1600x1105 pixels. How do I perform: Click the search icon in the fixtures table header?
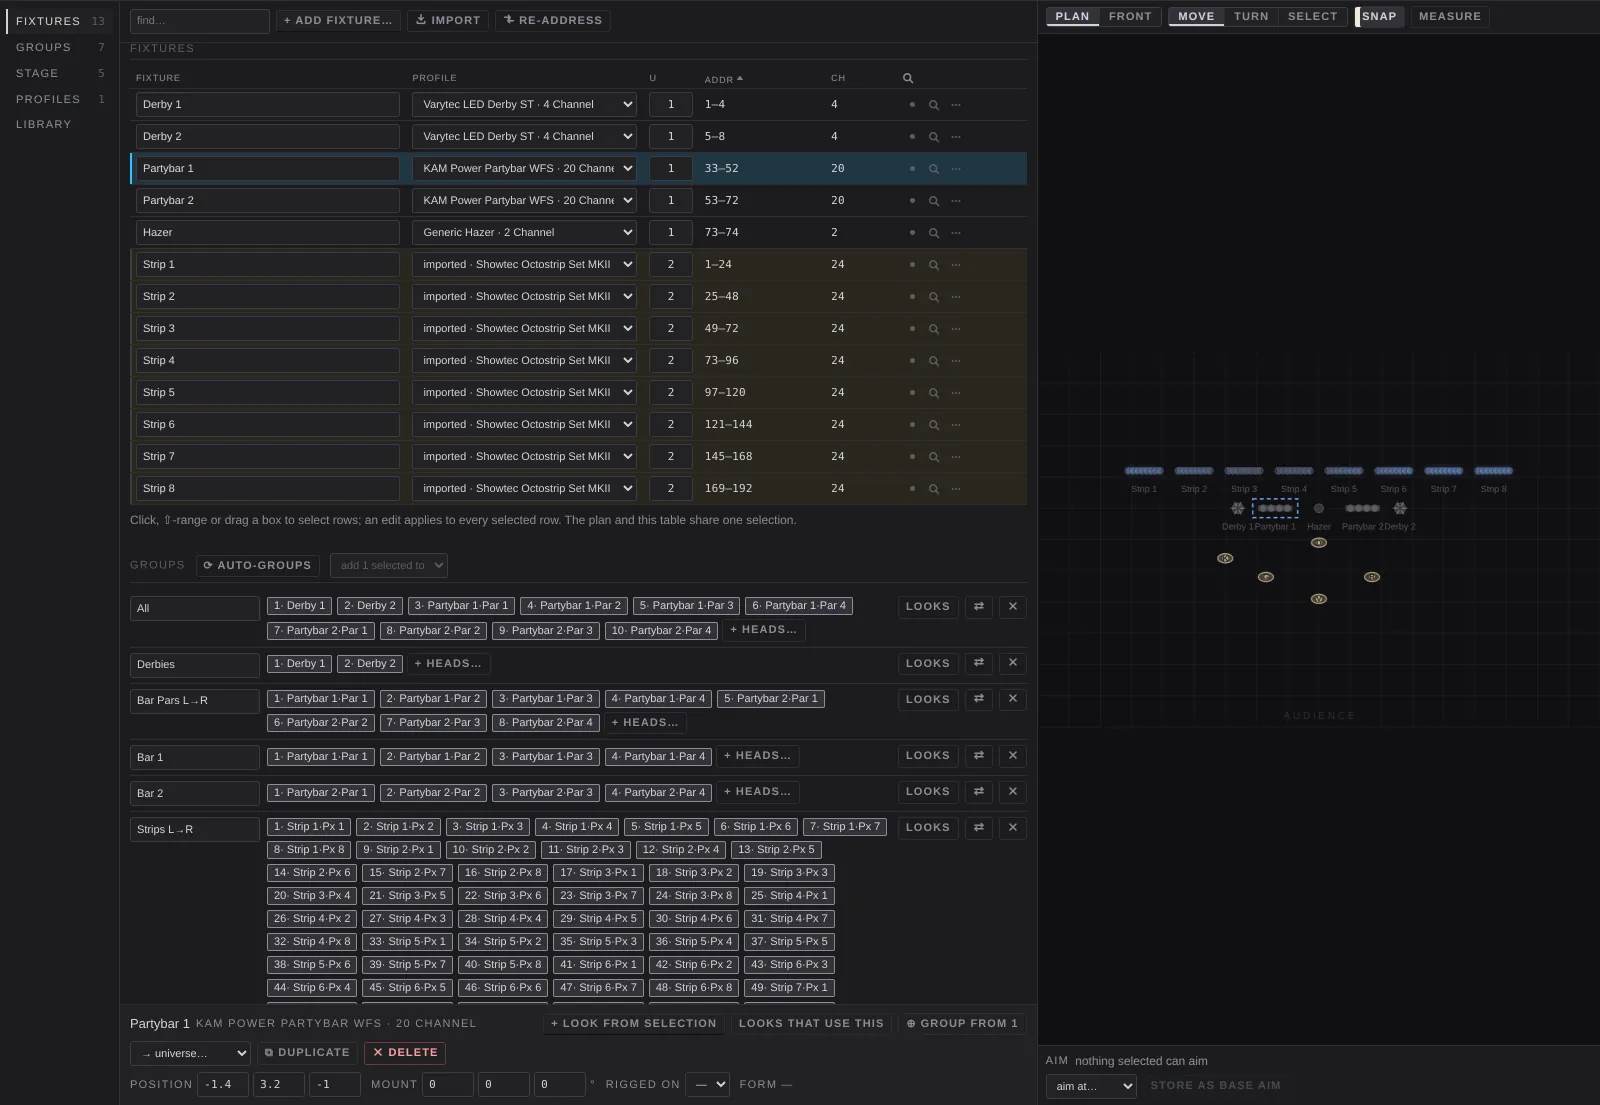pos(908,78)
